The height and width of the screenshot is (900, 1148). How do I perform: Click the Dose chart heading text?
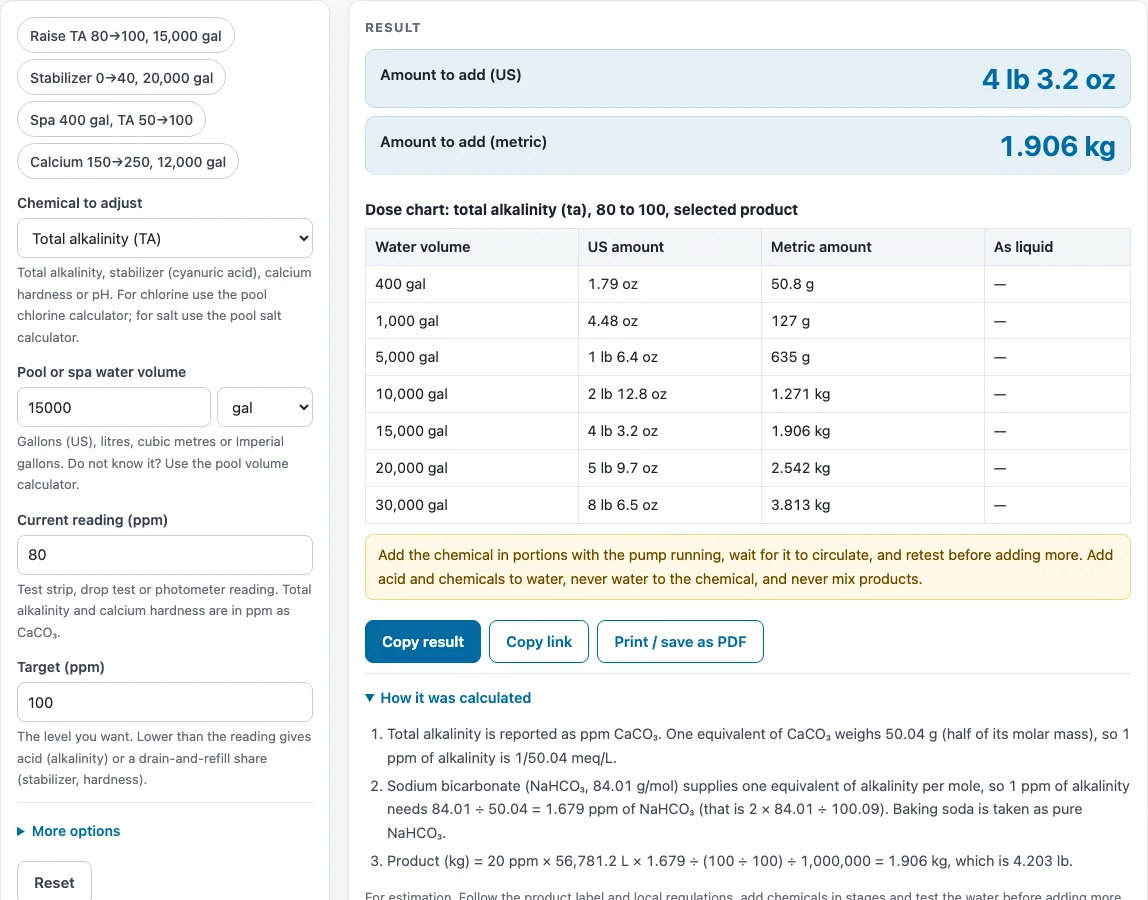[x=581, y=209]
